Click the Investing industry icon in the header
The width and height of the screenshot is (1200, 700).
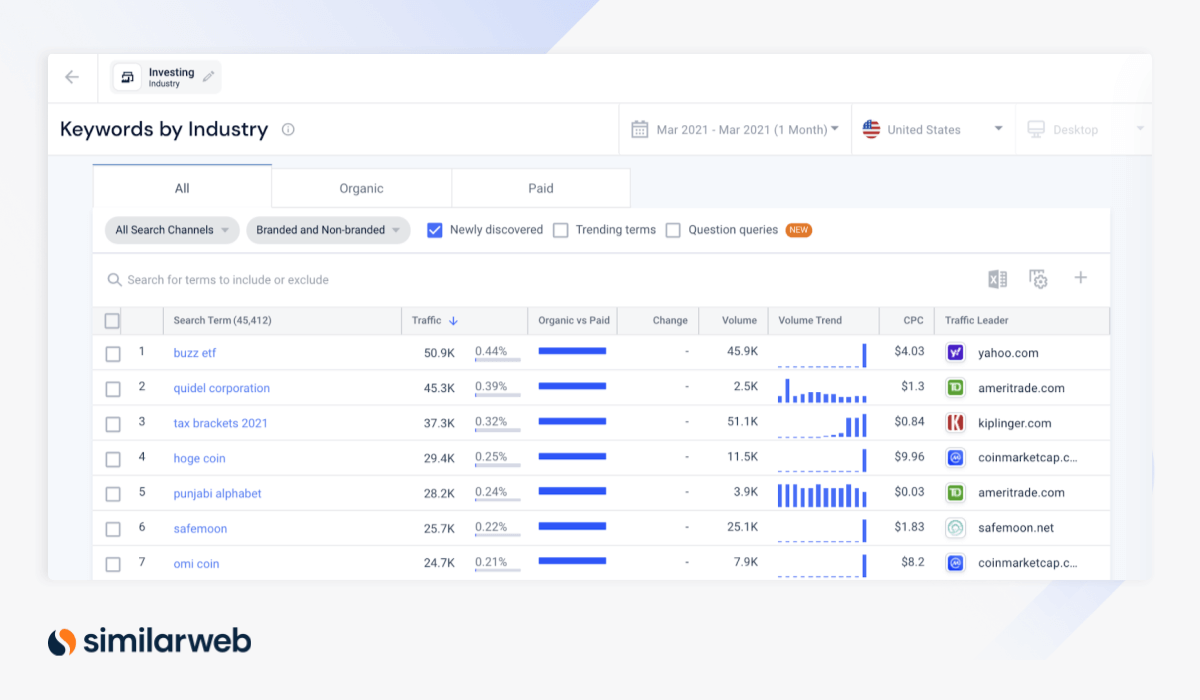127,77
